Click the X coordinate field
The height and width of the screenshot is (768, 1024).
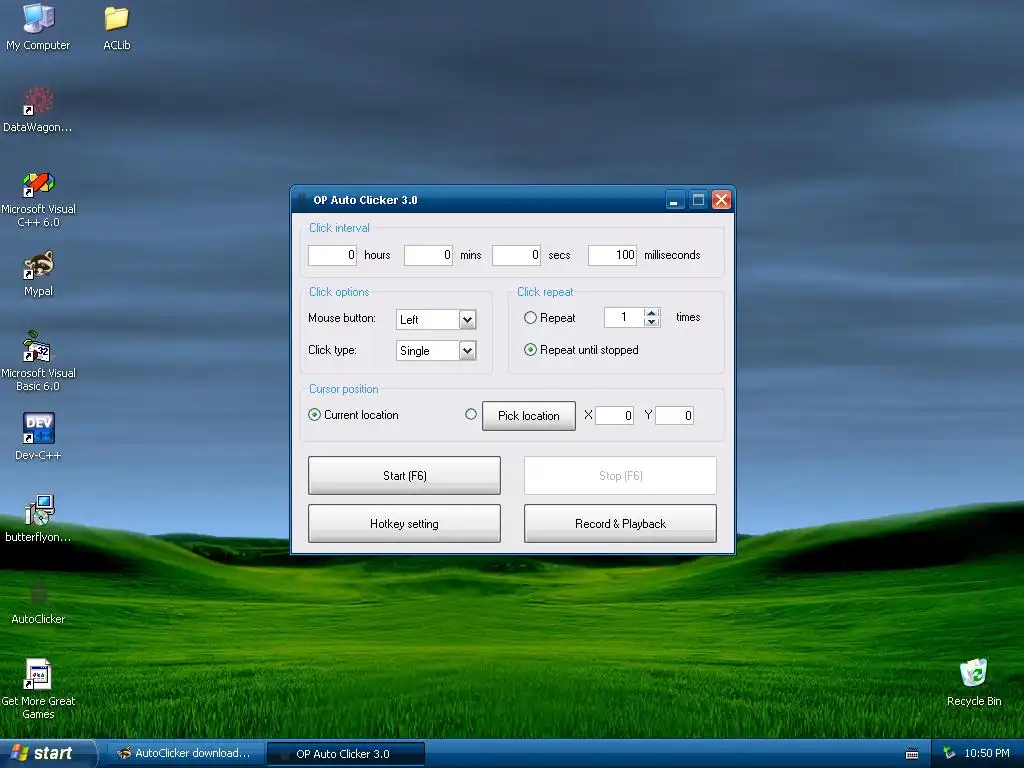615,415
